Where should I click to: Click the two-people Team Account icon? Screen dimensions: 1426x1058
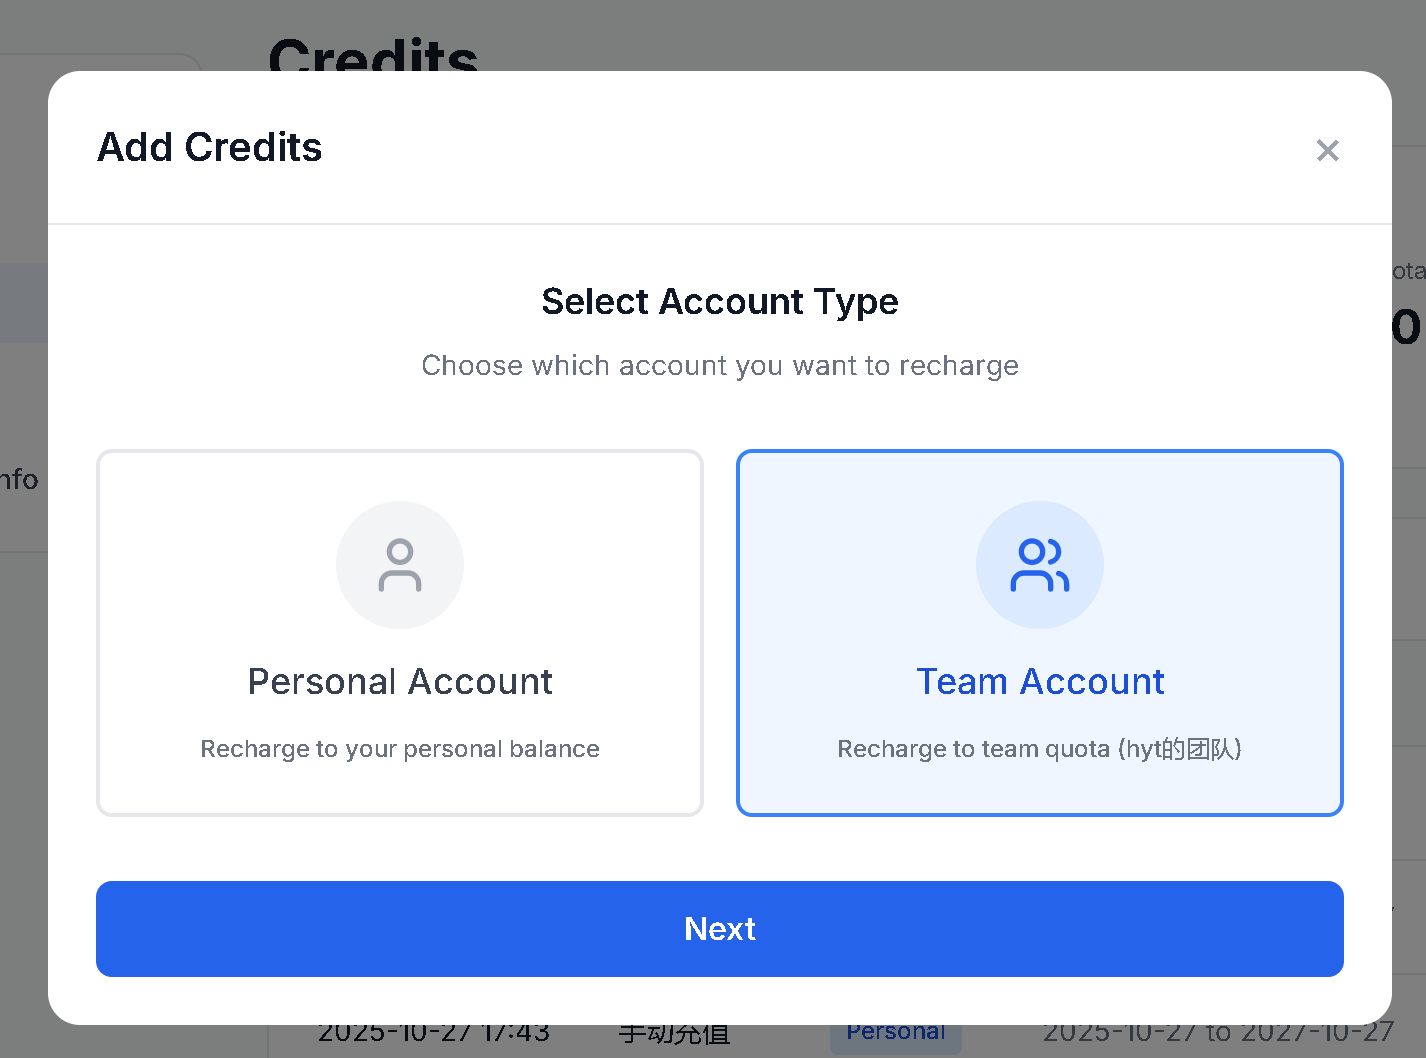(x=1040, y=565)
